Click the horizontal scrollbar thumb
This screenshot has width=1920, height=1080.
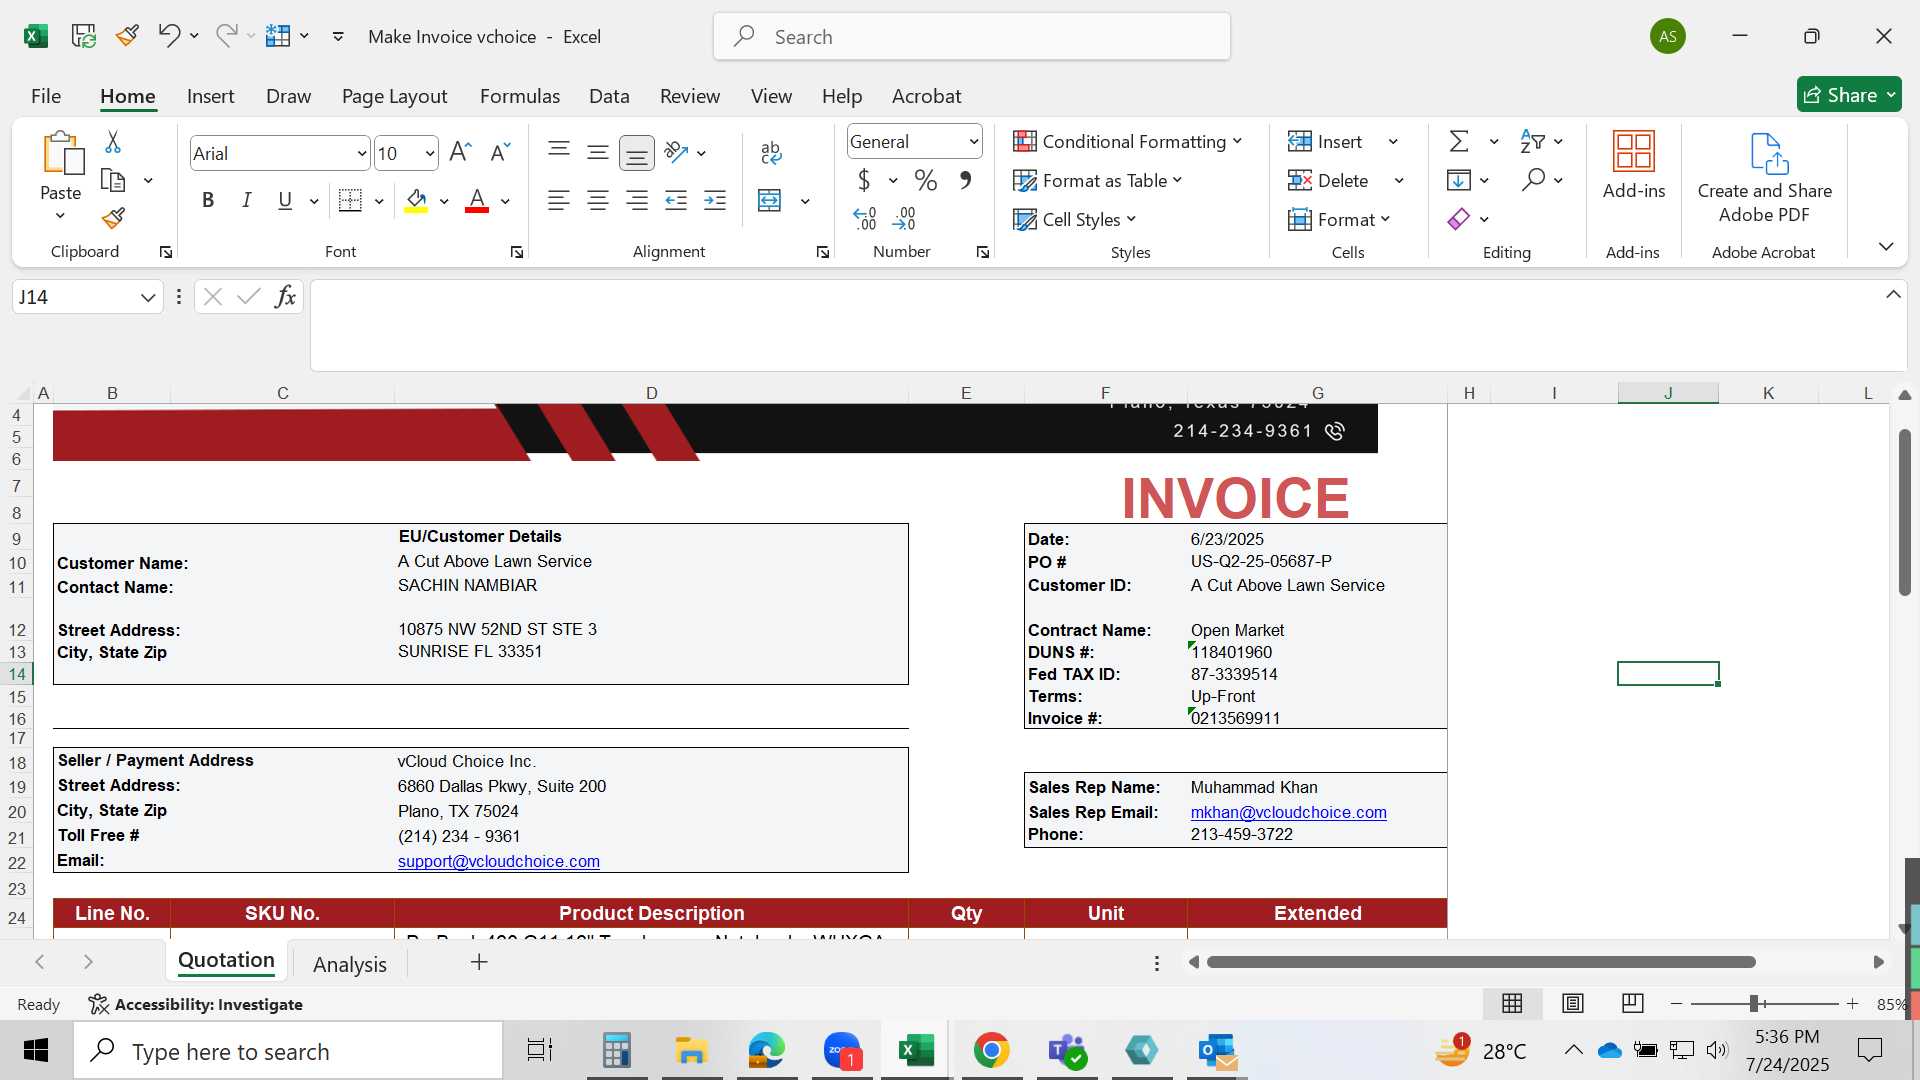[x=1481, y=962]
